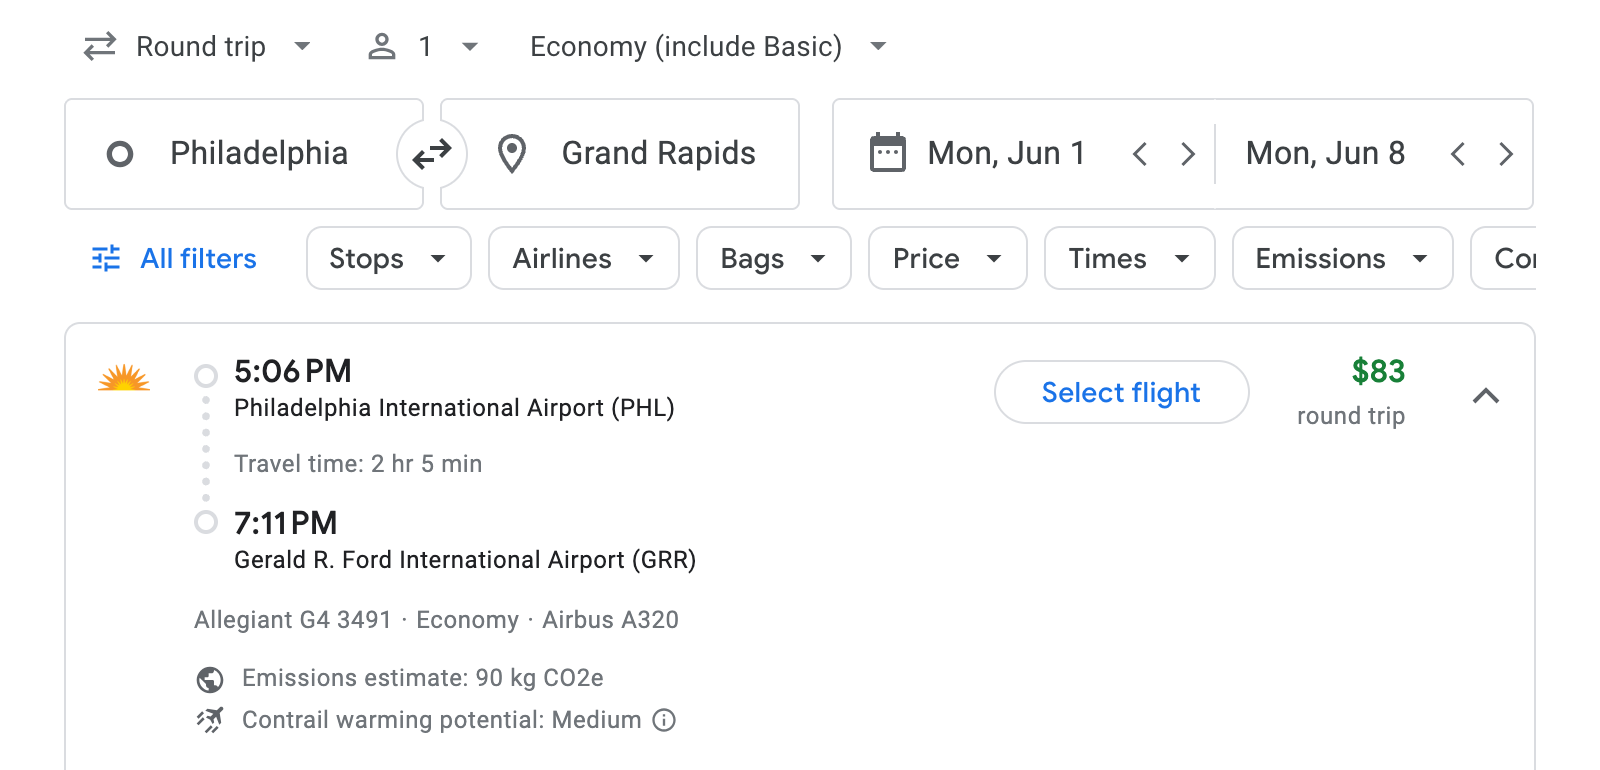Viewport: 1600px width, 770px height.
Task: Click the $83 round trip price
Action: pos(1378,372)
